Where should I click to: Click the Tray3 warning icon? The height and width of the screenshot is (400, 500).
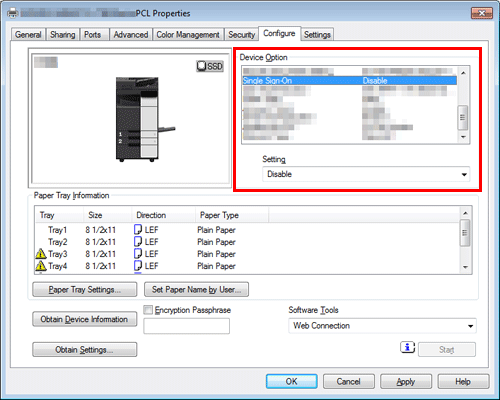click(x=41, y=254)
